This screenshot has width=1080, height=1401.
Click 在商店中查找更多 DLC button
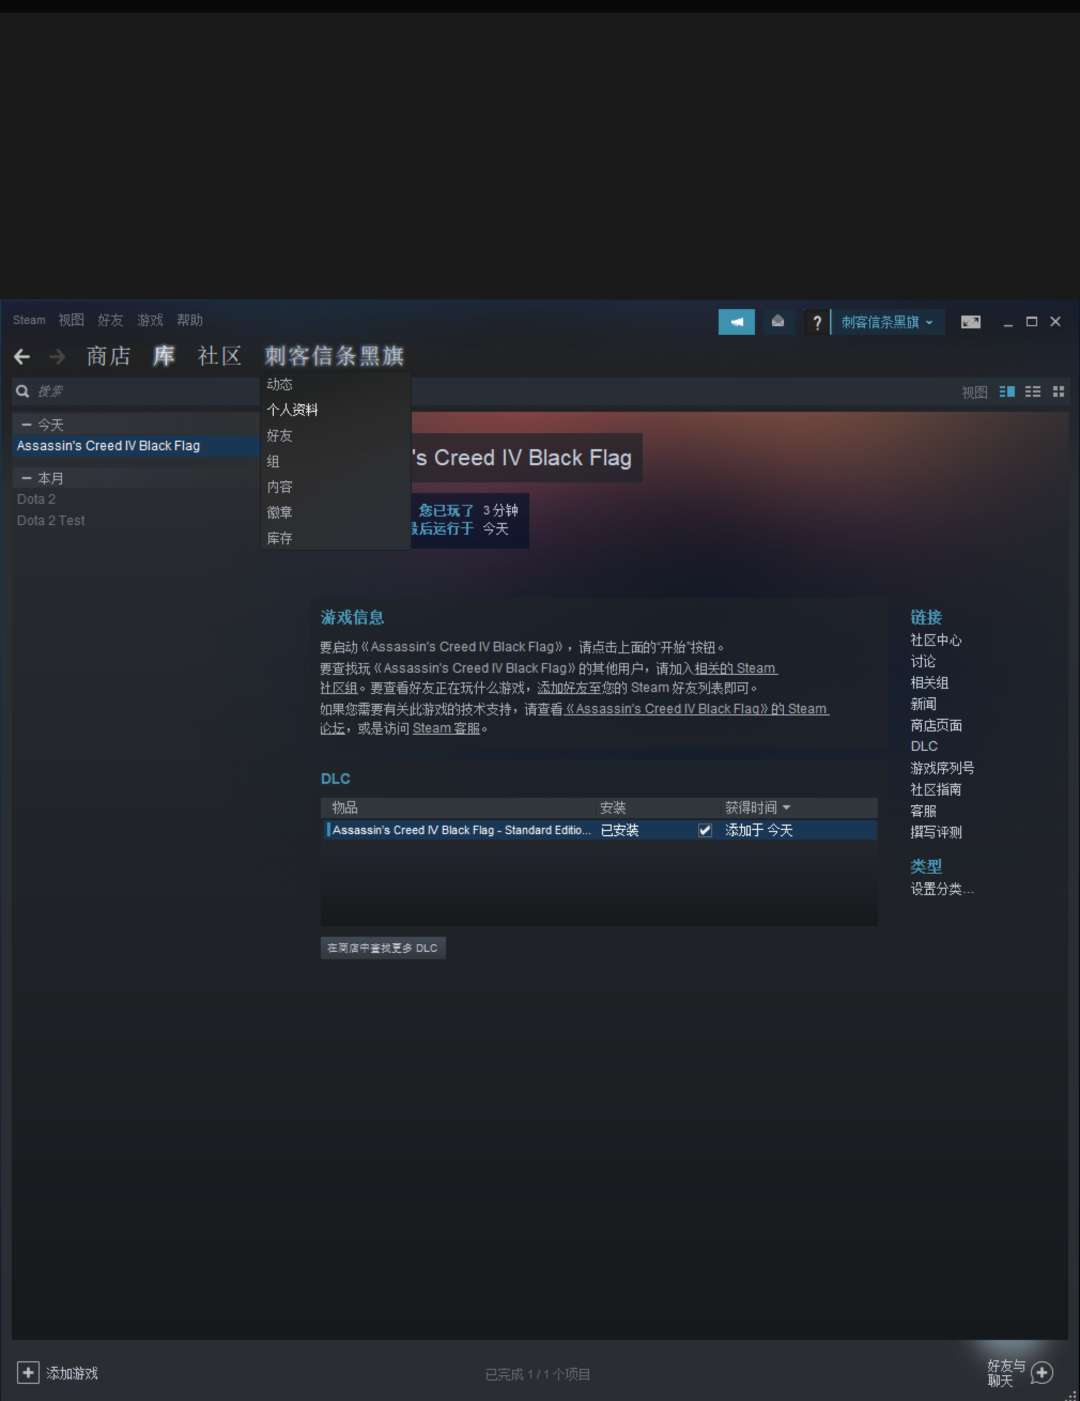383,948
